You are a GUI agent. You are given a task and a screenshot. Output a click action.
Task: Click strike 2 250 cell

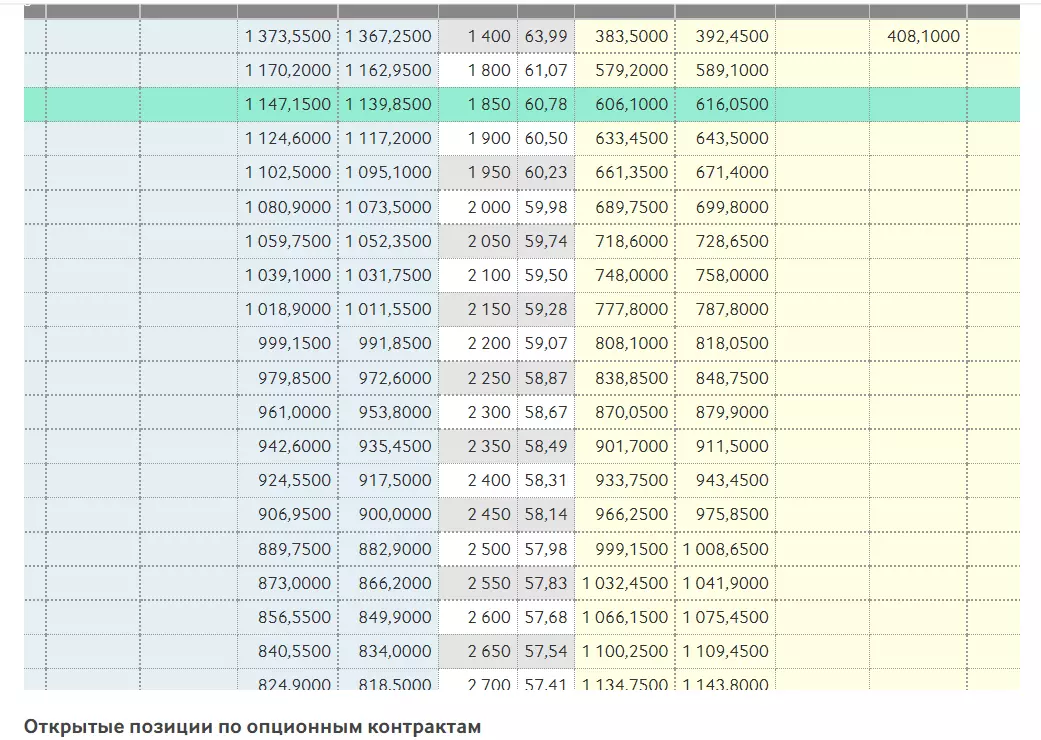pos(478,378)
